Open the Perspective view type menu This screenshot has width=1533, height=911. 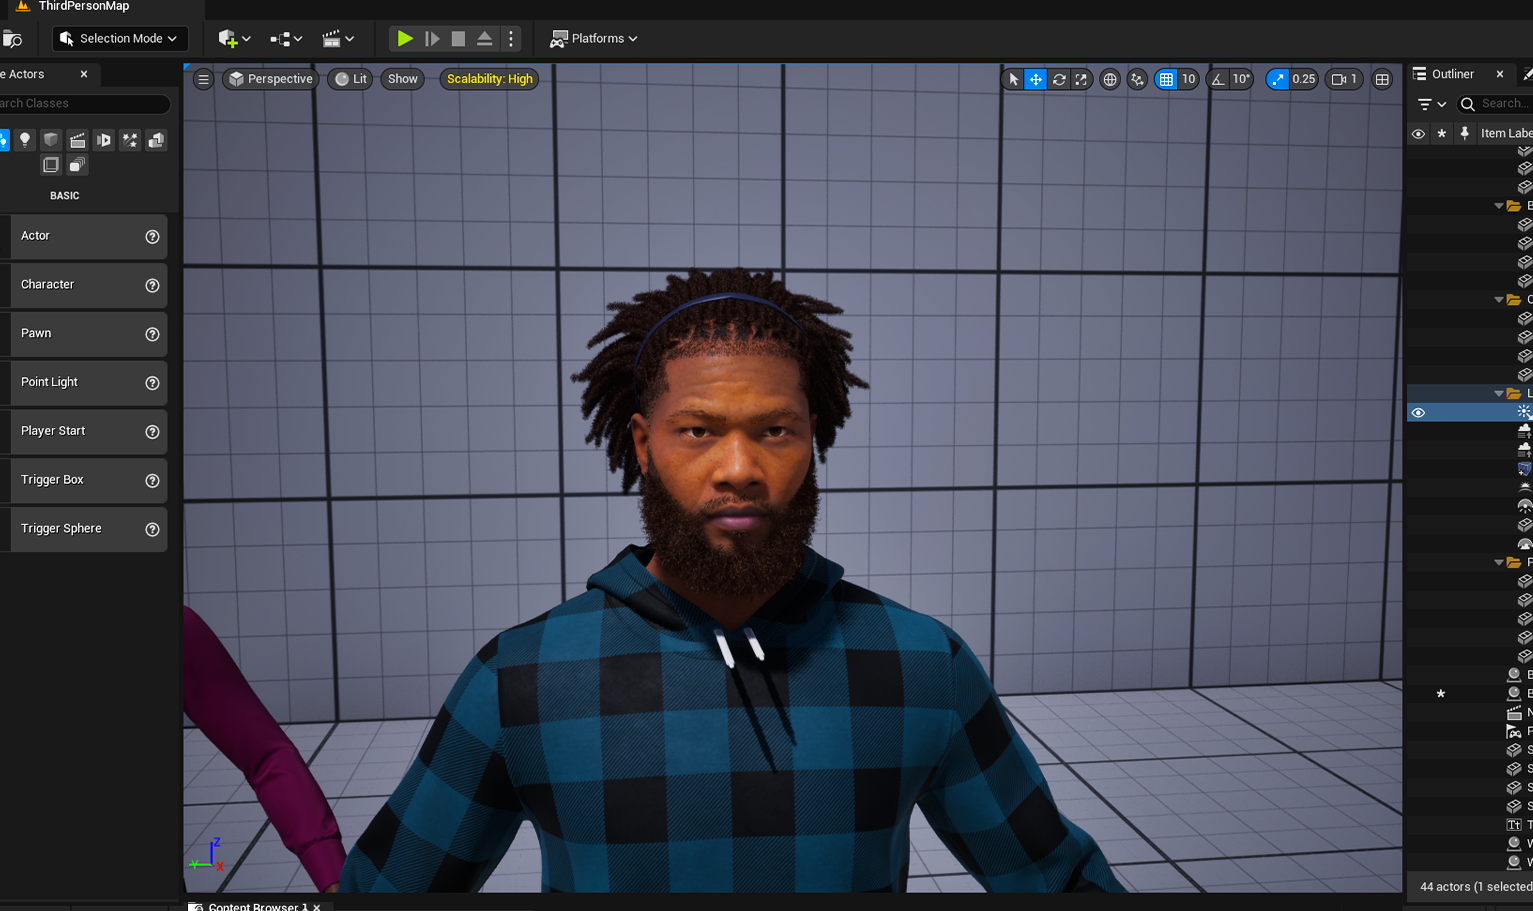click(x=270, y=79)
